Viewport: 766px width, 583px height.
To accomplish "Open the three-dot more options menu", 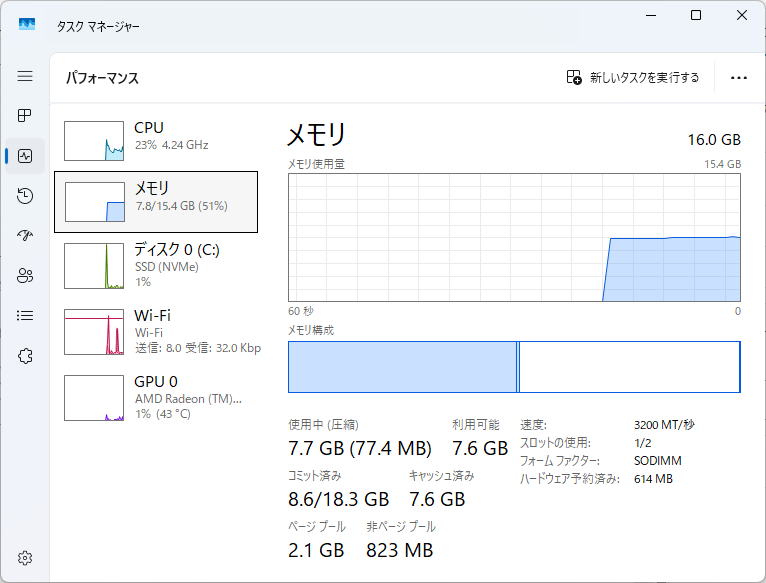I will coord(739,78).
